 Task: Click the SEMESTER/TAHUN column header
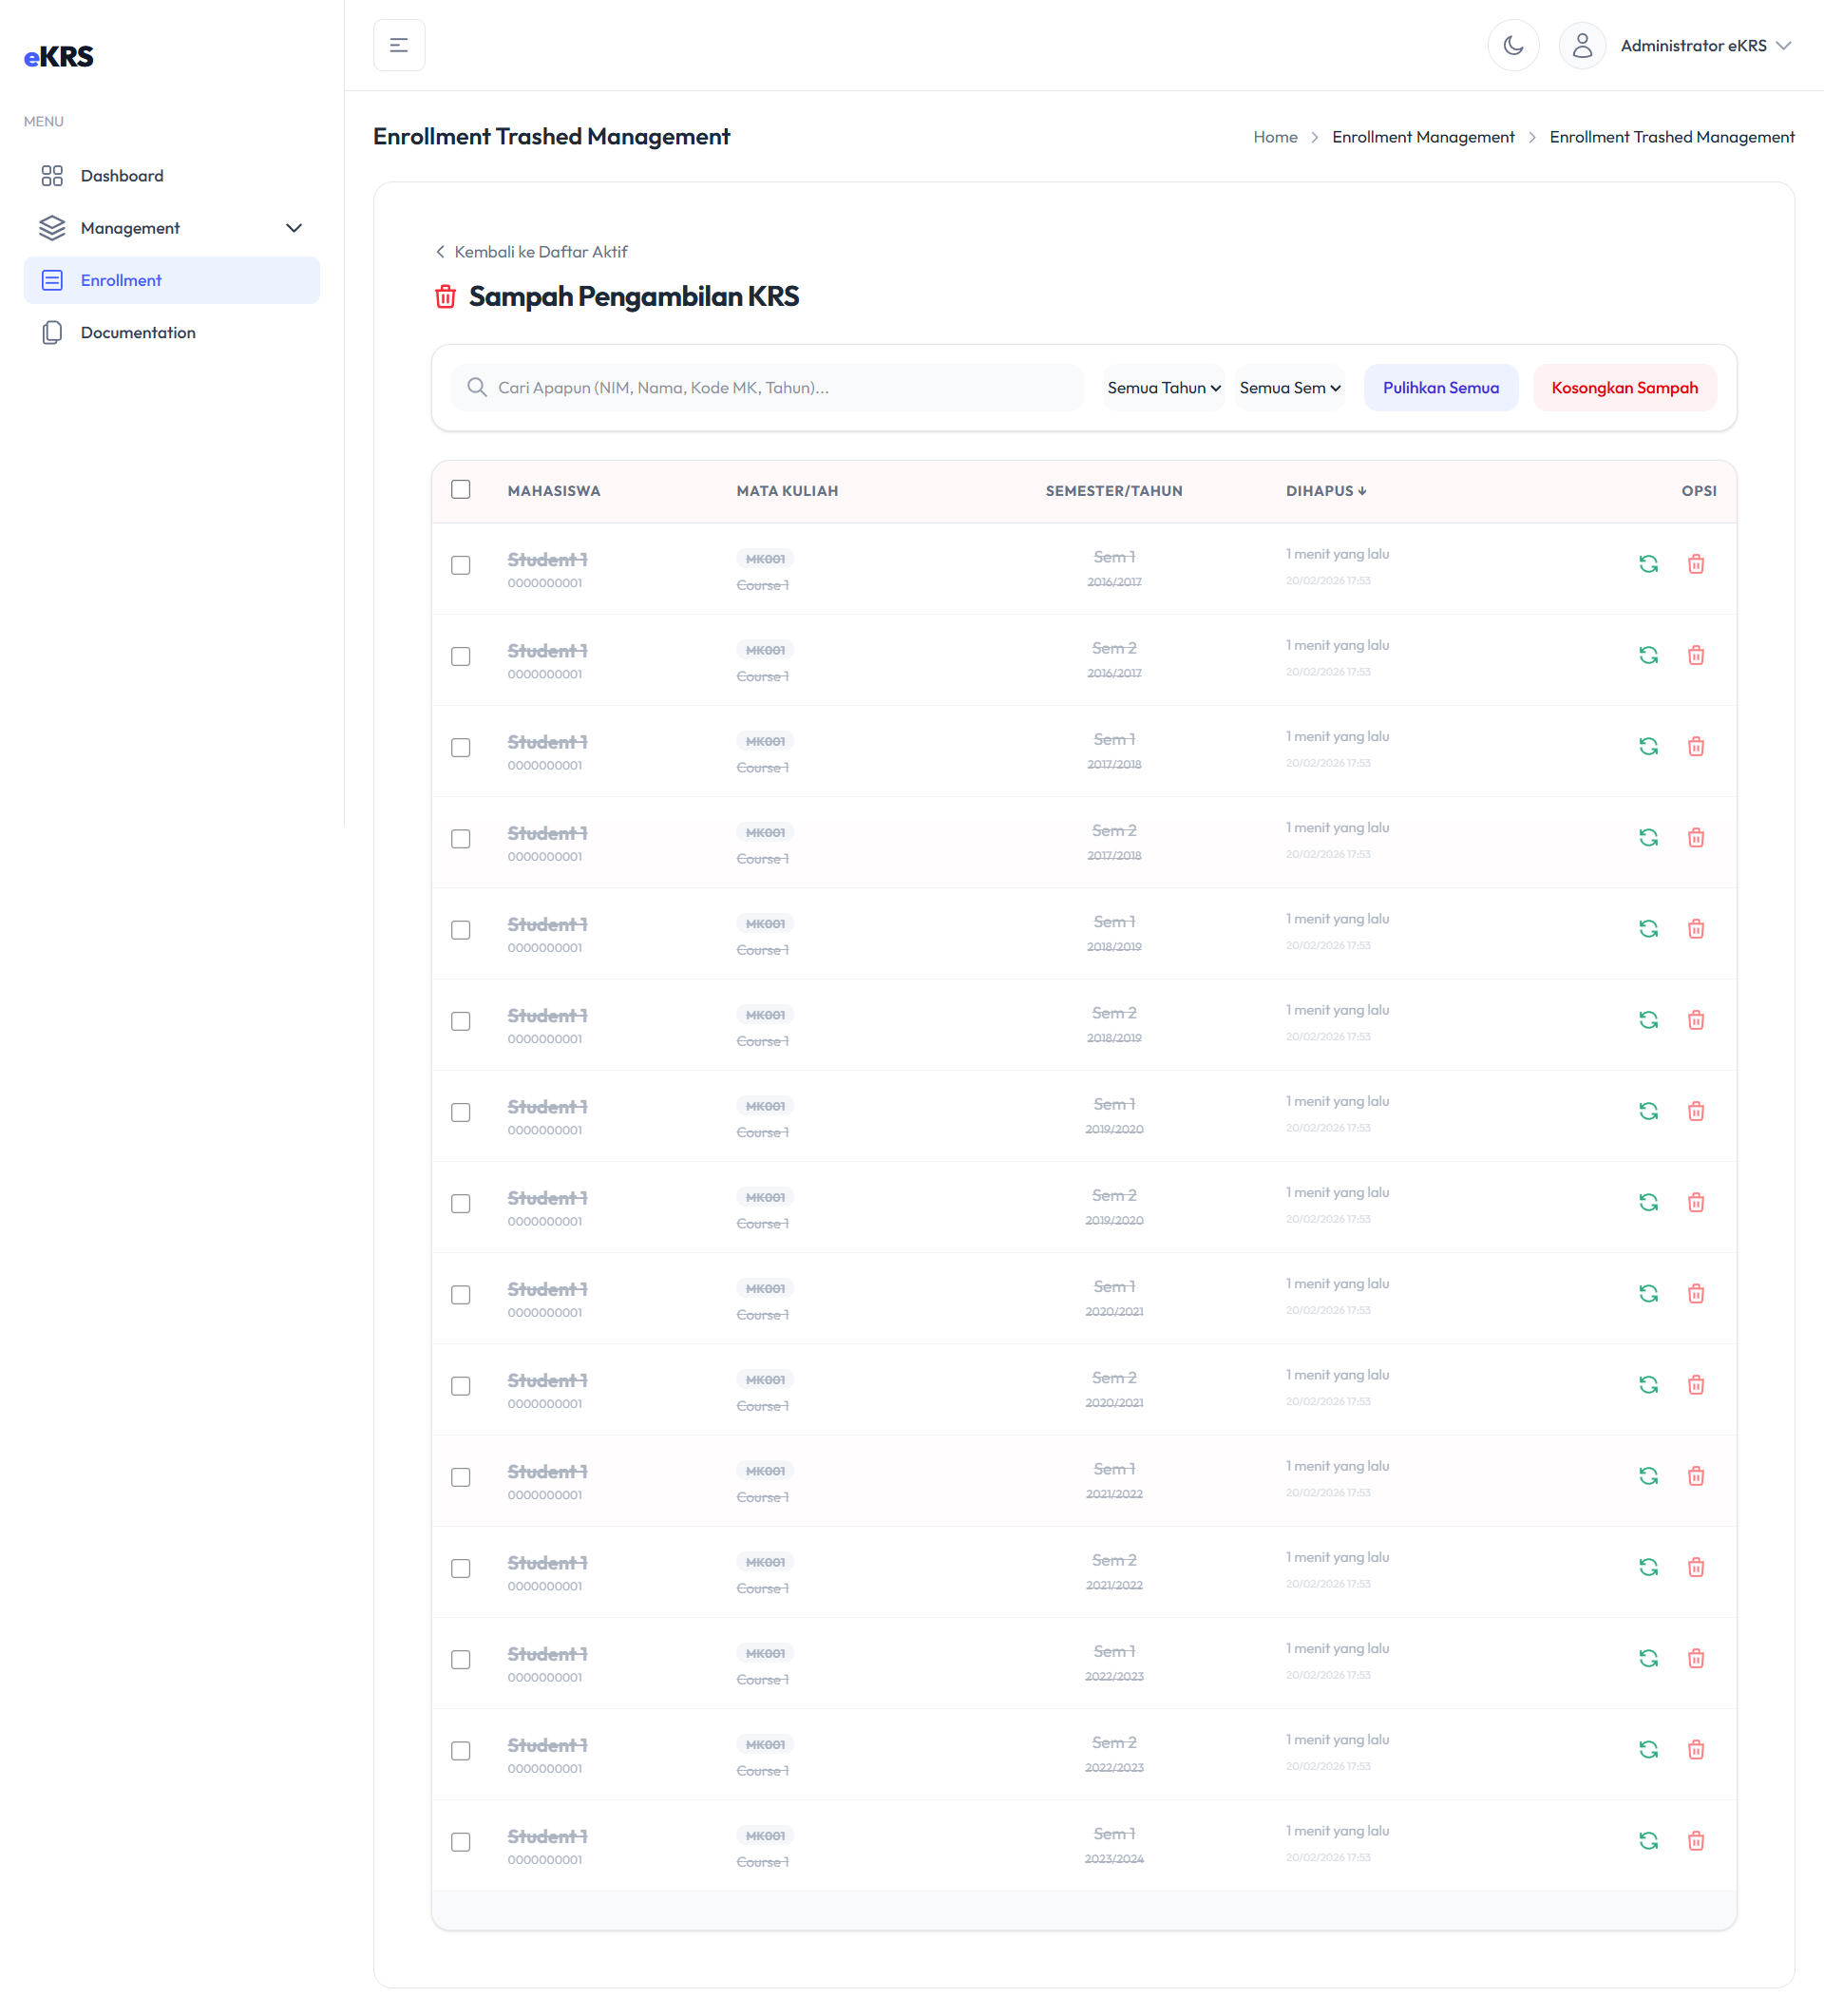(x=1114, y=491)
